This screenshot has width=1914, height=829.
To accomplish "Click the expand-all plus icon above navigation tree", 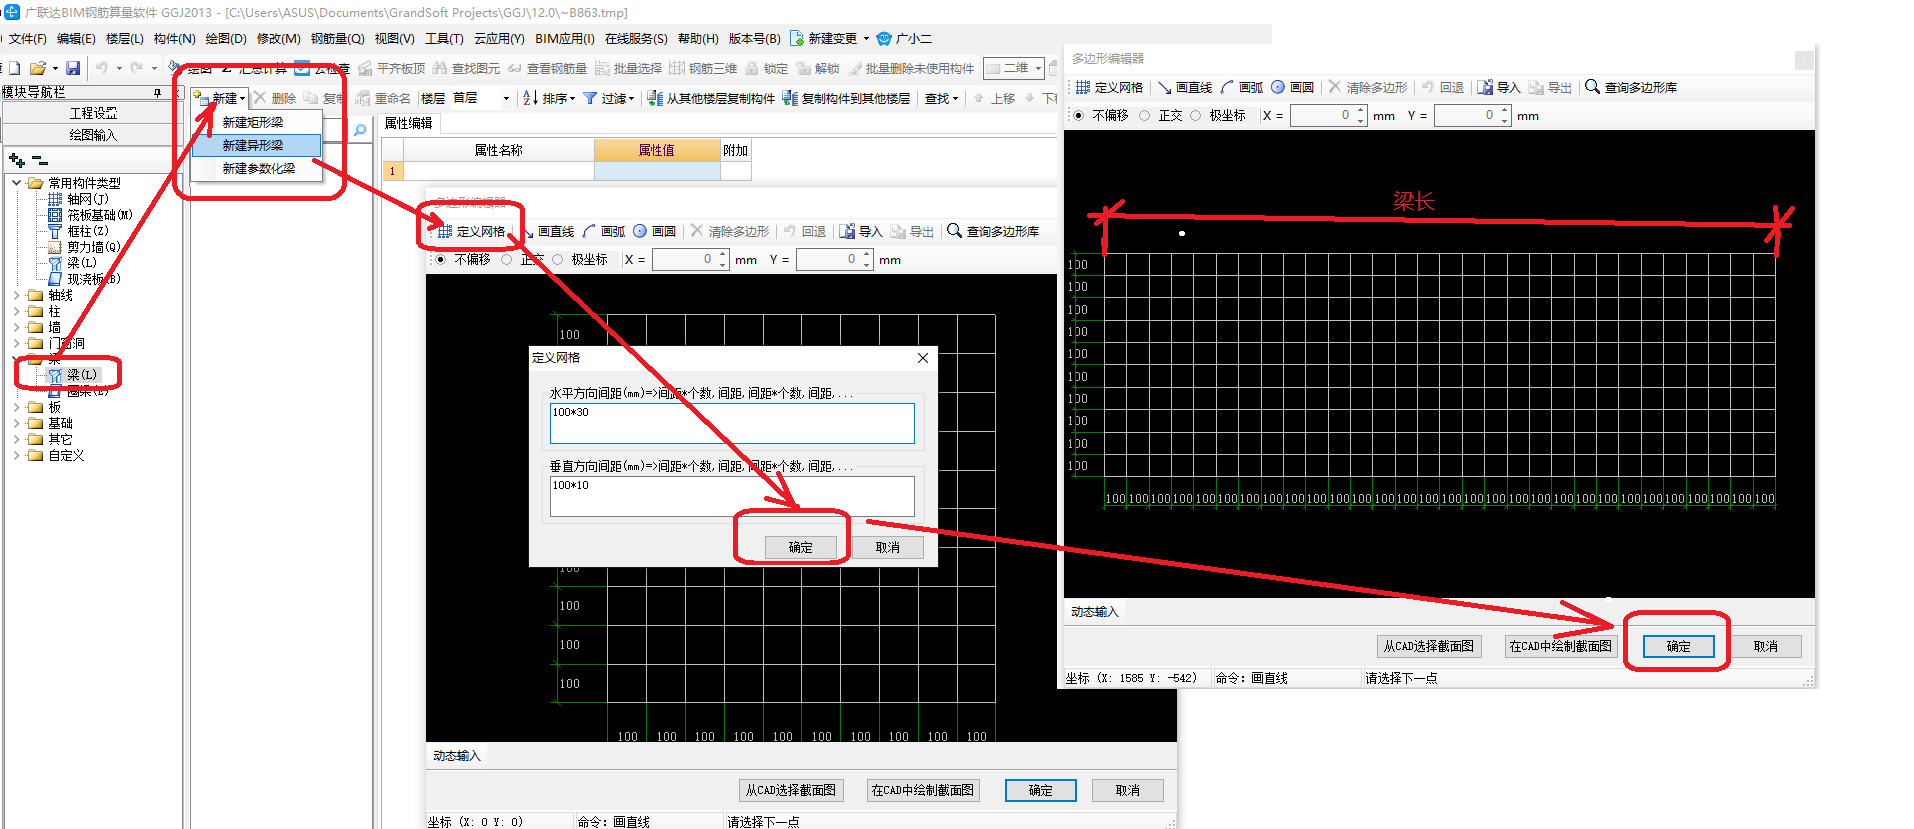I will pos(17,160).
